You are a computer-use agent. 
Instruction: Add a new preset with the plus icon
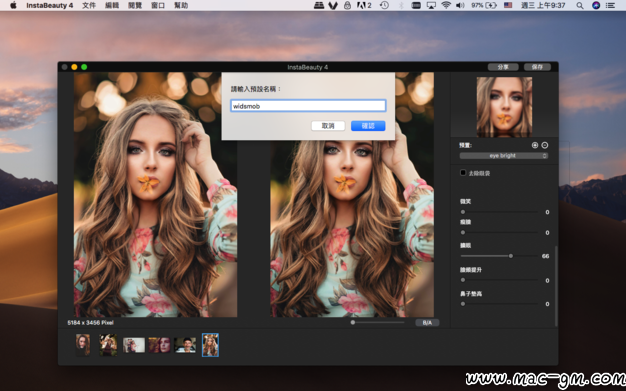click(x=535, y=145)
